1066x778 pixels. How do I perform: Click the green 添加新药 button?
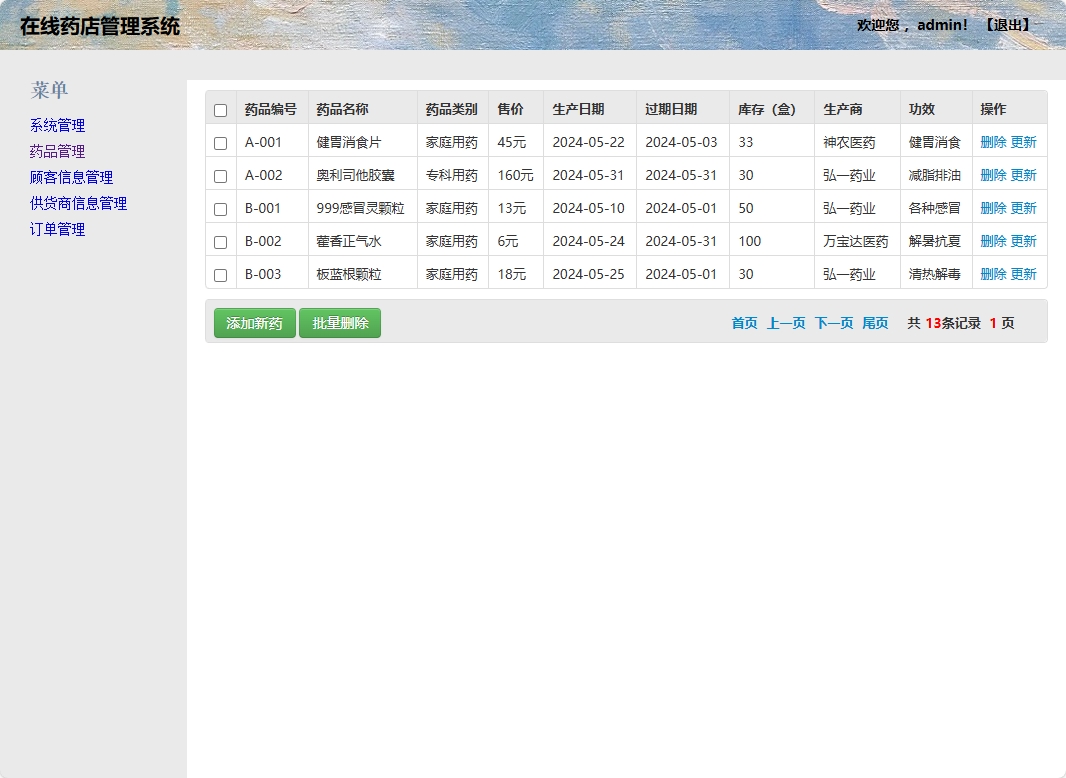254,322
